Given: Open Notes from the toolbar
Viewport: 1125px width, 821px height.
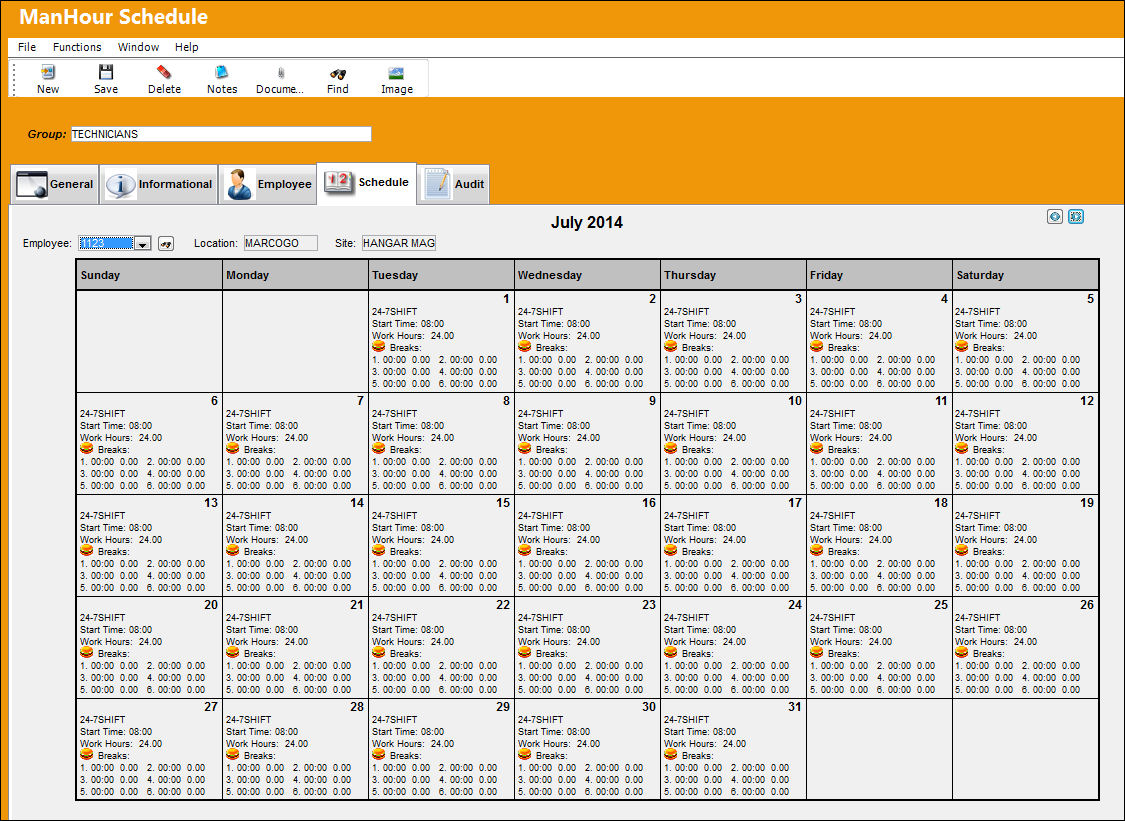Looking at the screenshot, I should point(222,72).
